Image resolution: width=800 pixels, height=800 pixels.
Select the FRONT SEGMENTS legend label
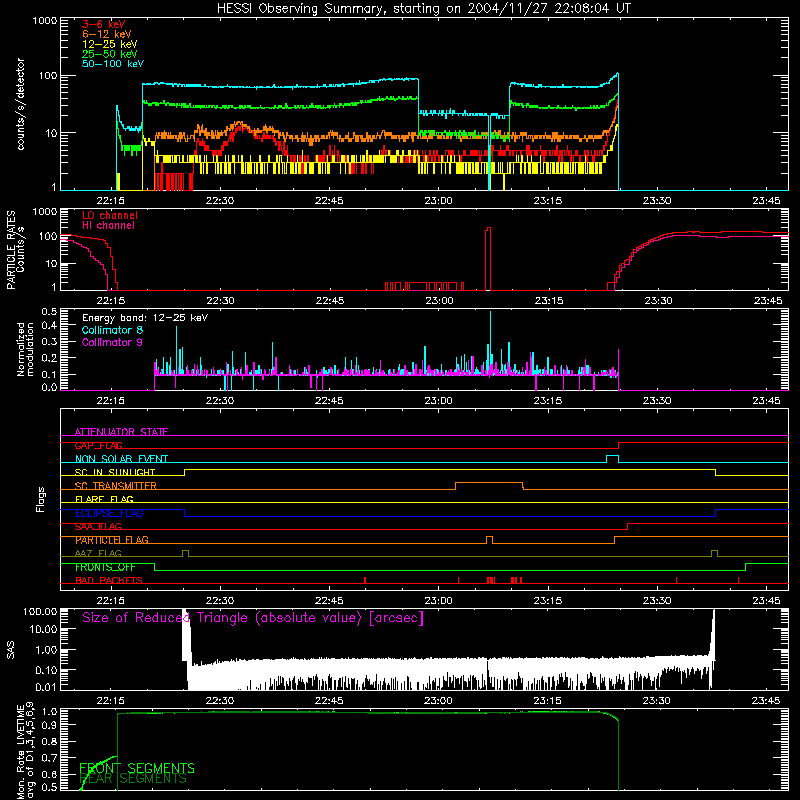coord(137,768)
